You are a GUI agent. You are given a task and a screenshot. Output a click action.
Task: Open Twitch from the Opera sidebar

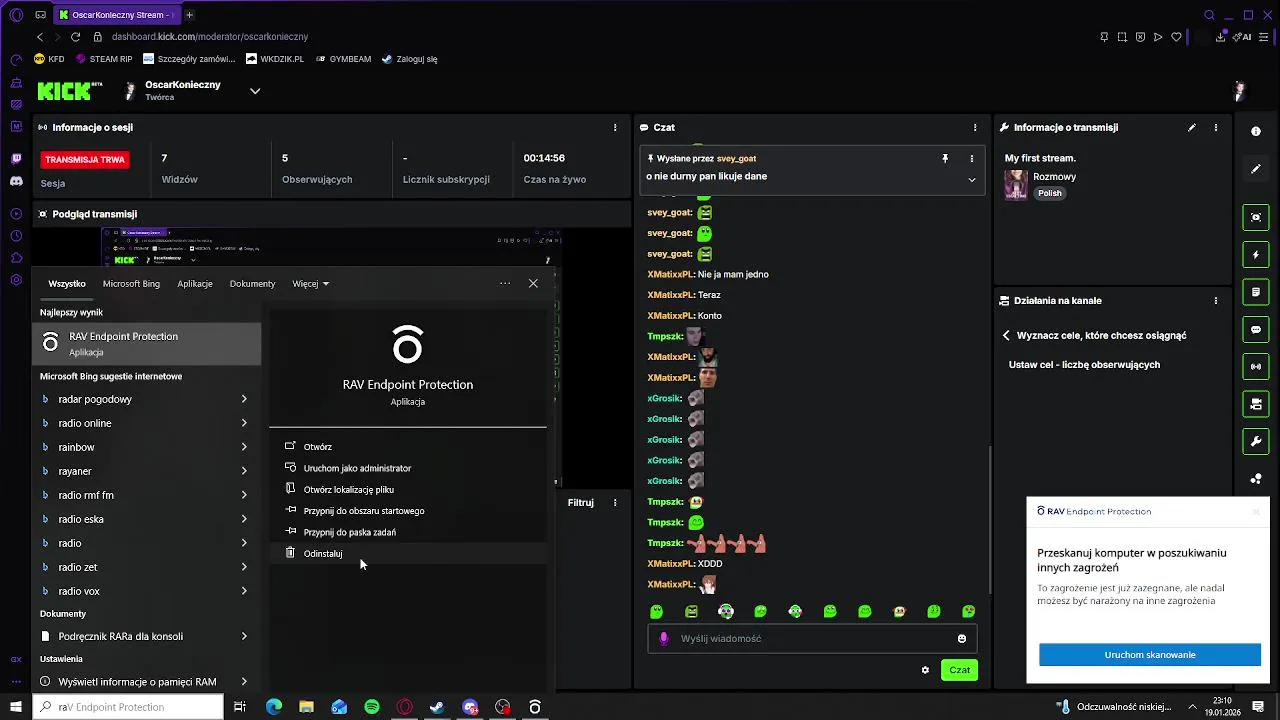(16, 159)
